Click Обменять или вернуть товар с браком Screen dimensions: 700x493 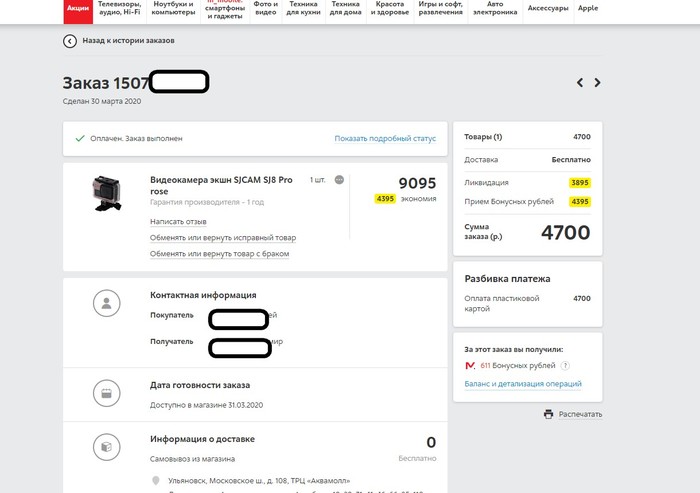point(219,254)
